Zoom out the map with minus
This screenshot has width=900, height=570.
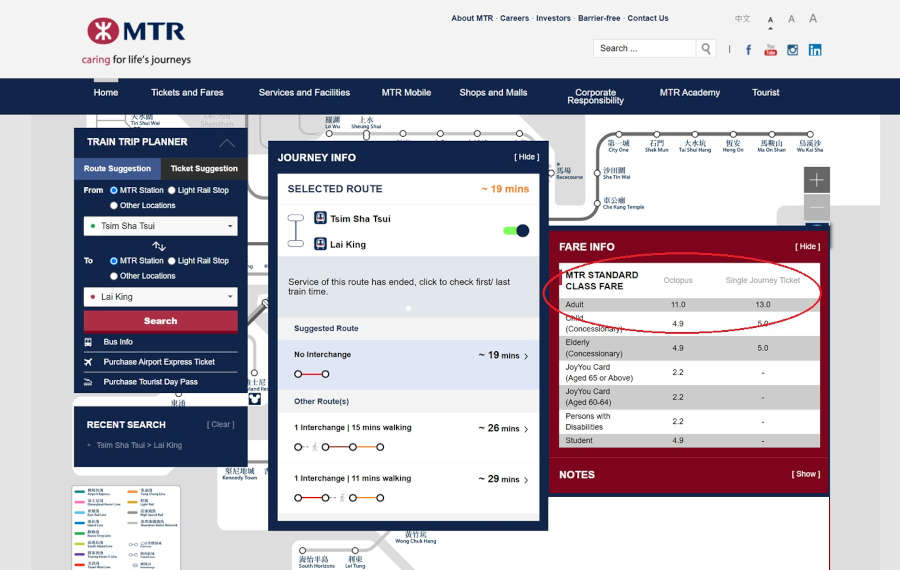point(816,207)
